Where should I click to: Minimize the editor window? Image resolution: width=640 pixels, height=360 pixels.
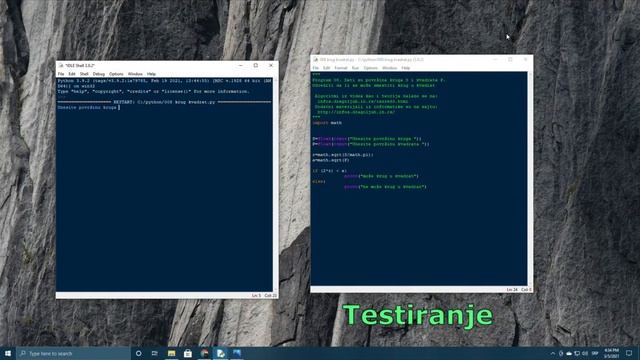pos(495,60)
